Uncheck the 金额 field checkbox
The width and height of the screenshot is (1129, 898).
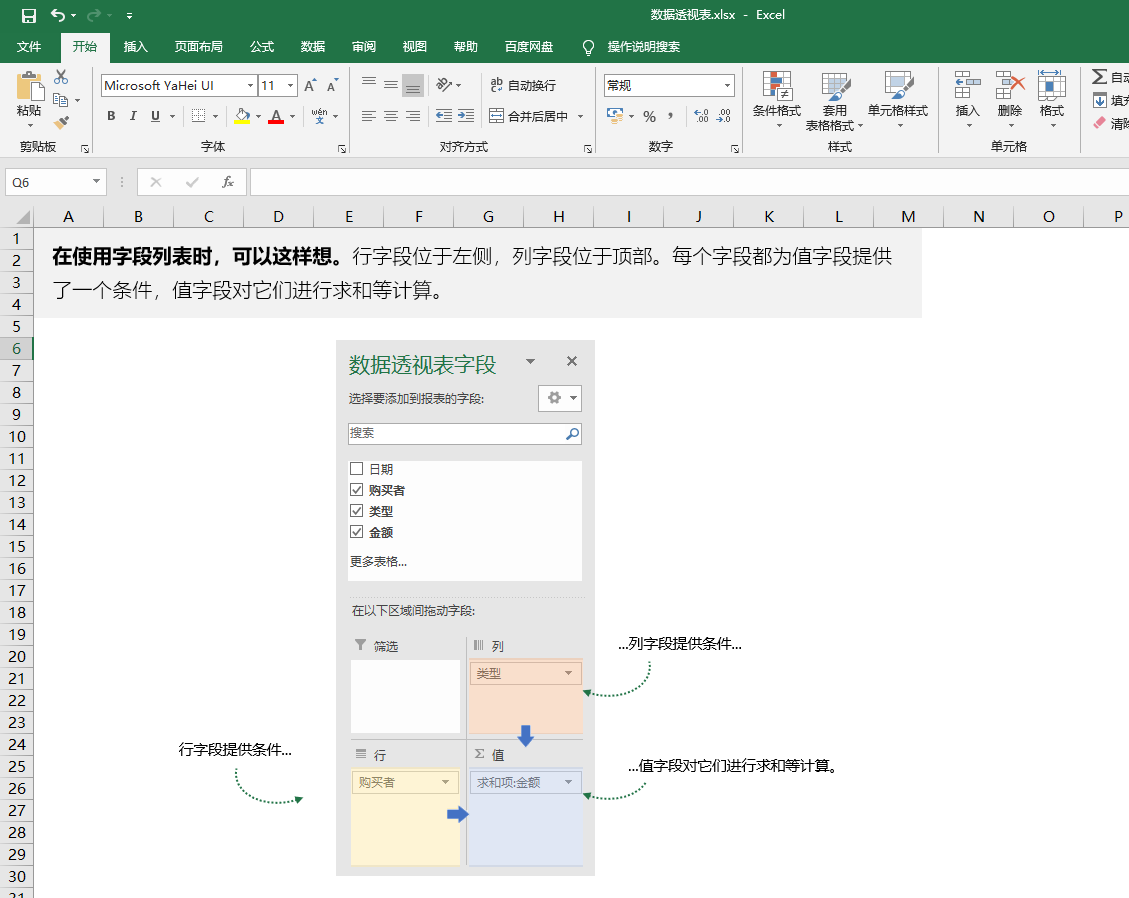click(356, 532)
